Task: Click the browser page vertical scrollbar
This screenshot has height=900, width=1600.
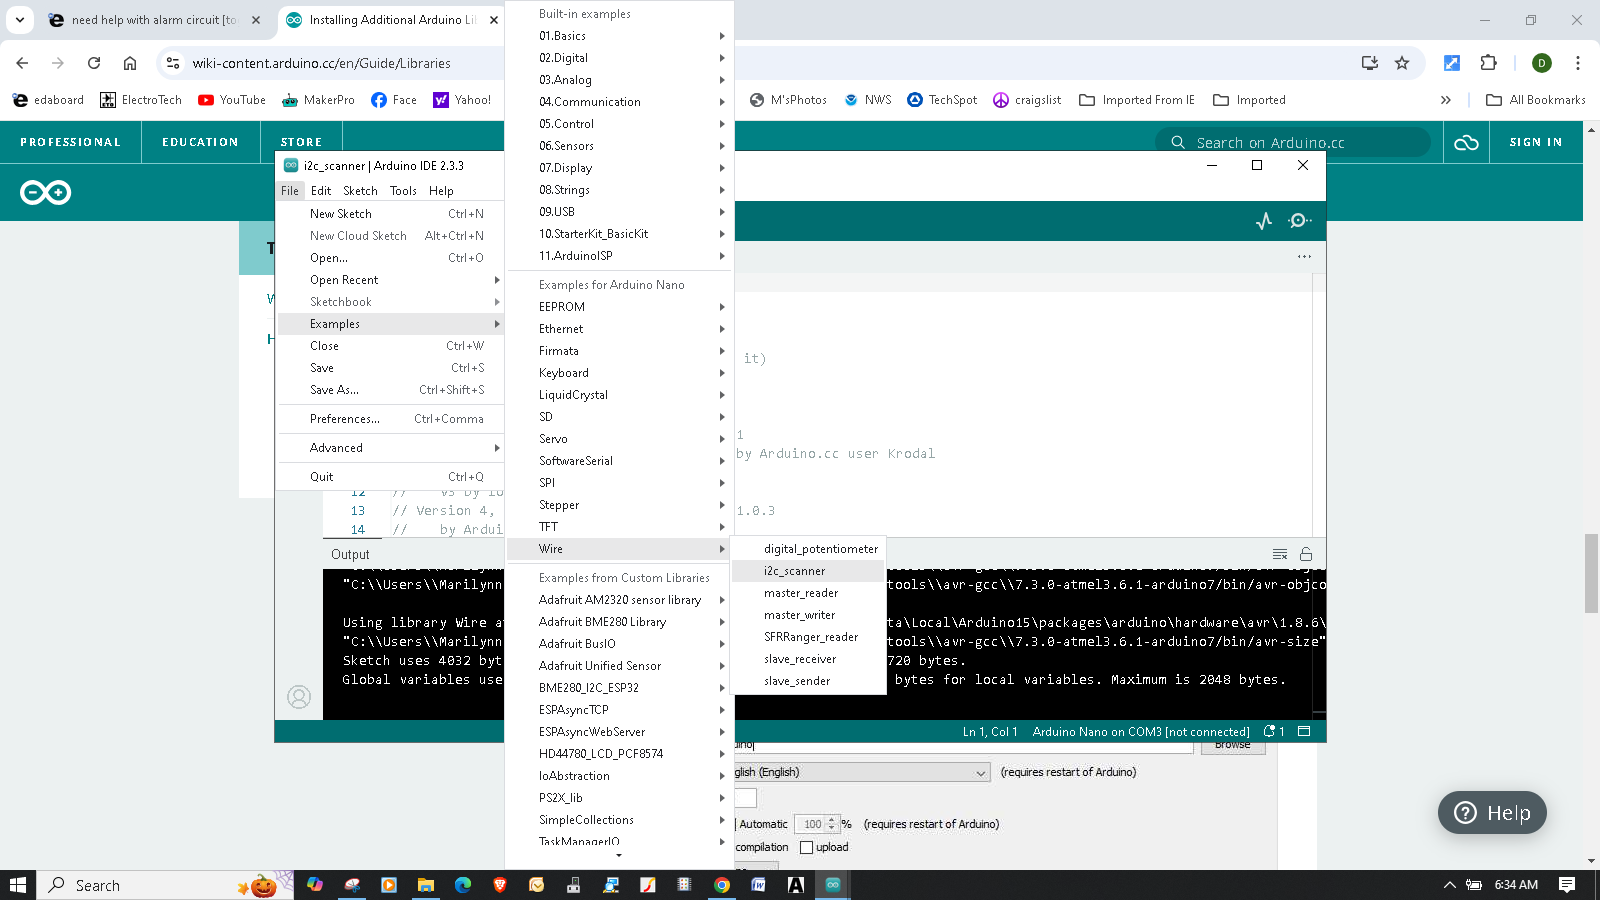Action: [x=1591, y=573]
